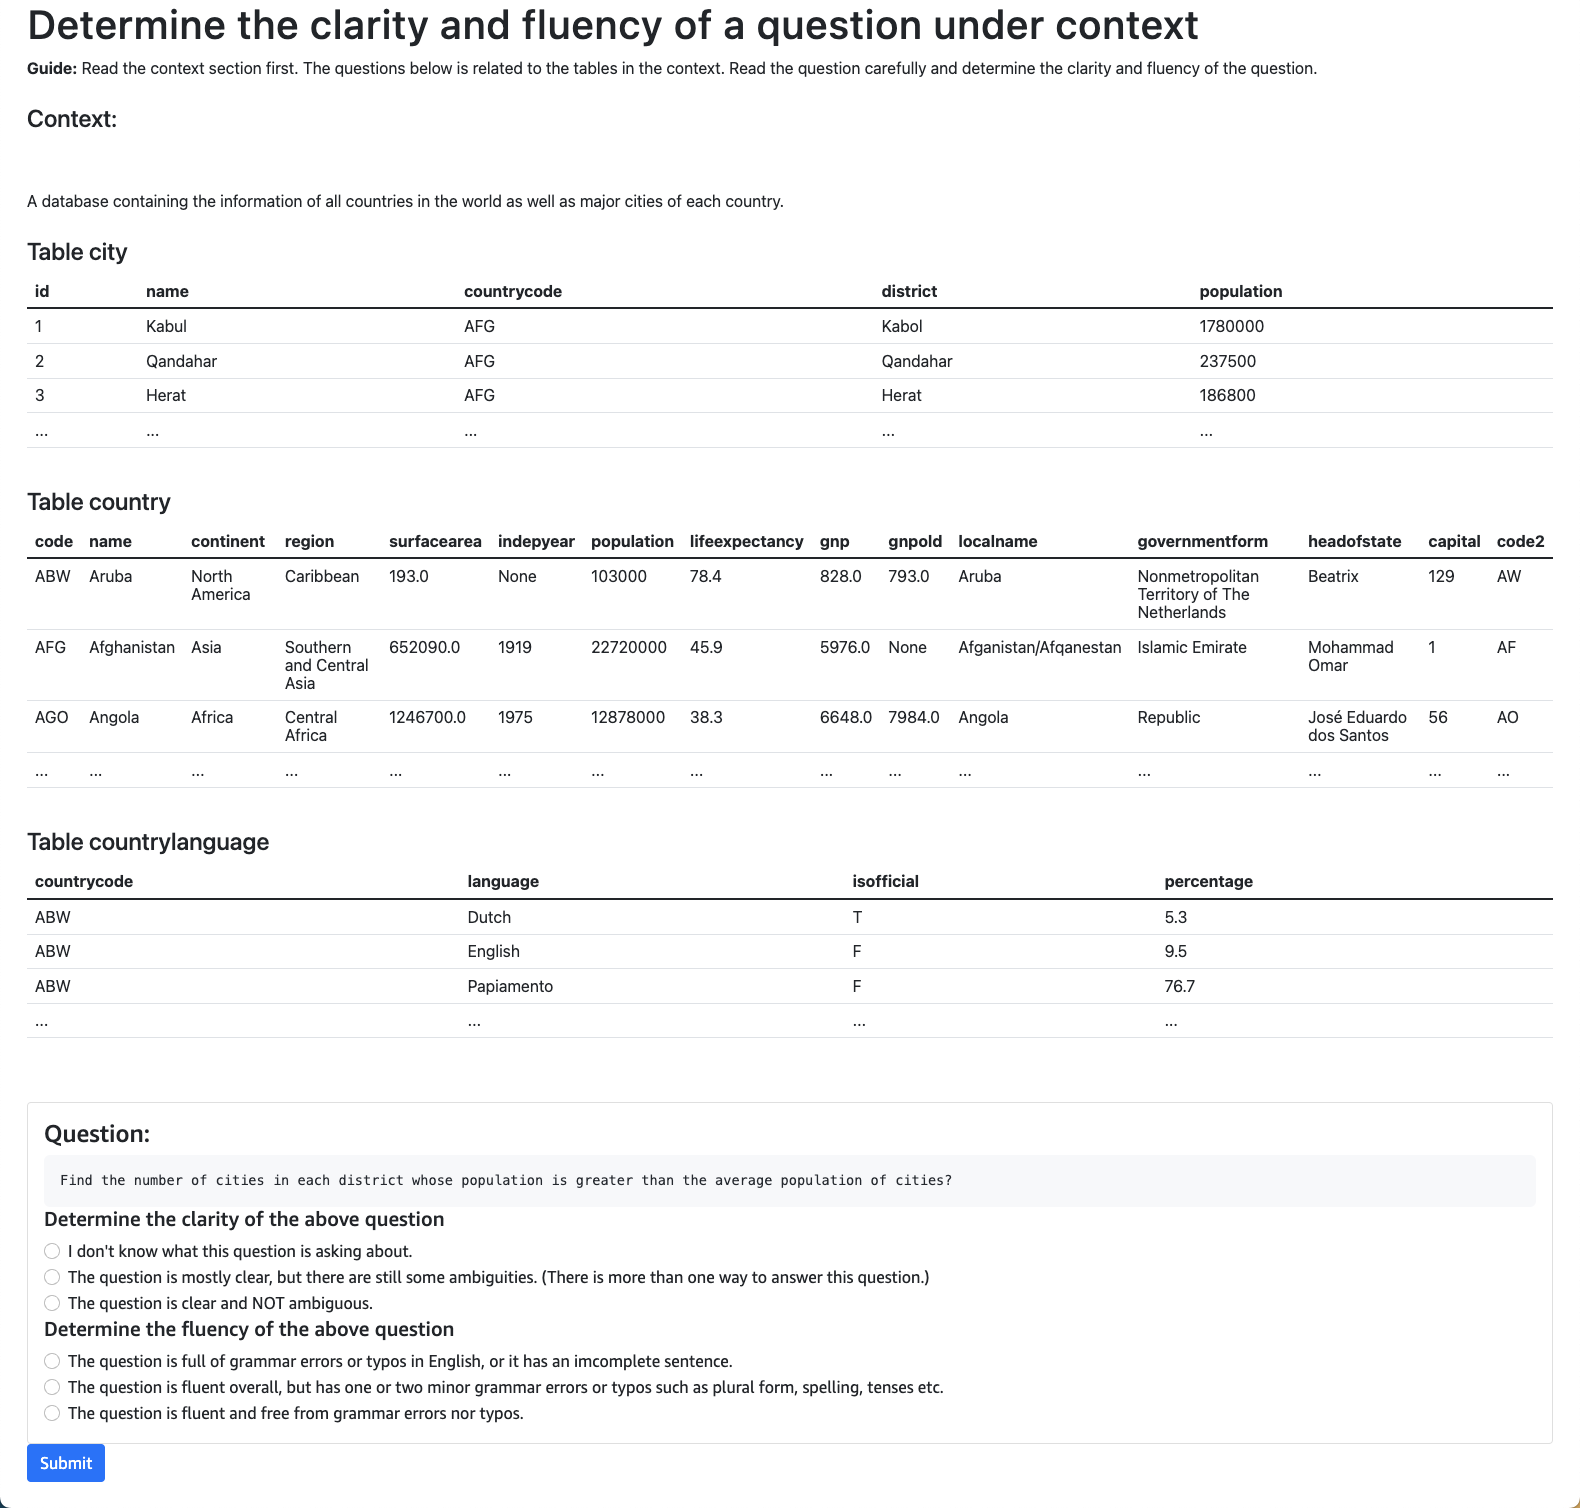
Task: Click the "population" header in Table city
Action: tap(1240, 291)
